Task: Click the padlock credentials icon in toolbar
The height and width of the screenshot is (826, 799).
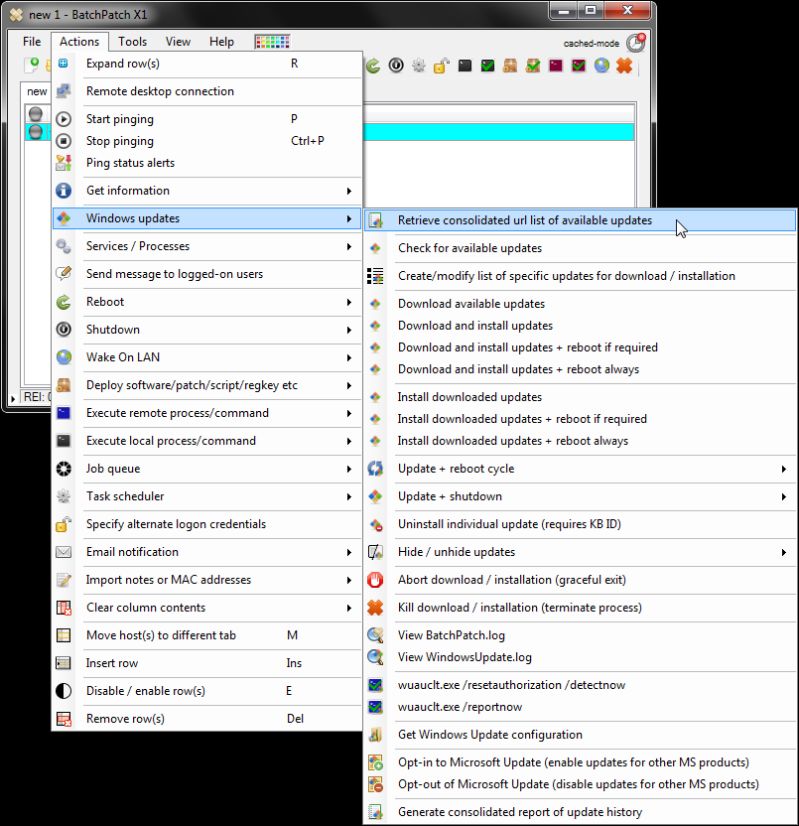Action: (x=441, y=66)
